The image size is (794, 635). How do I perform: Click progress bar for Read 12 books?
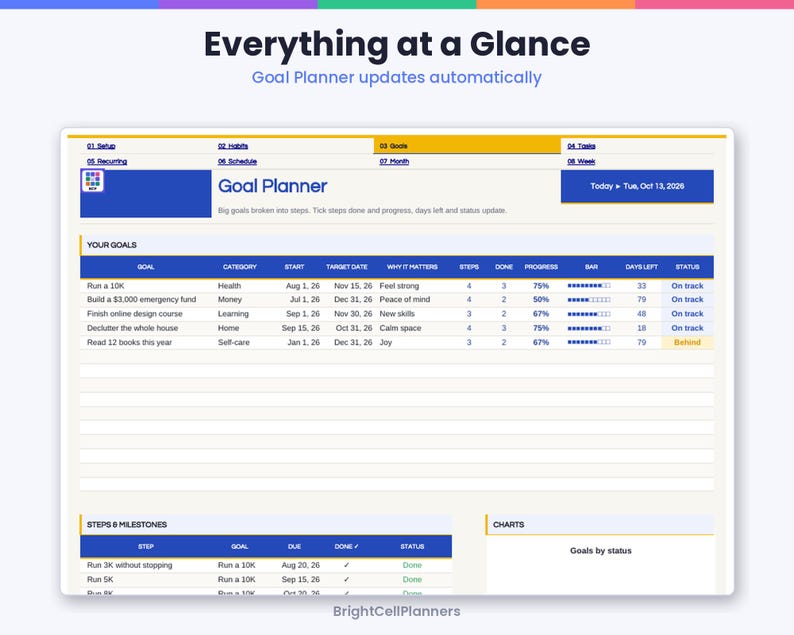pyautogui.click(x=589, y=342)
